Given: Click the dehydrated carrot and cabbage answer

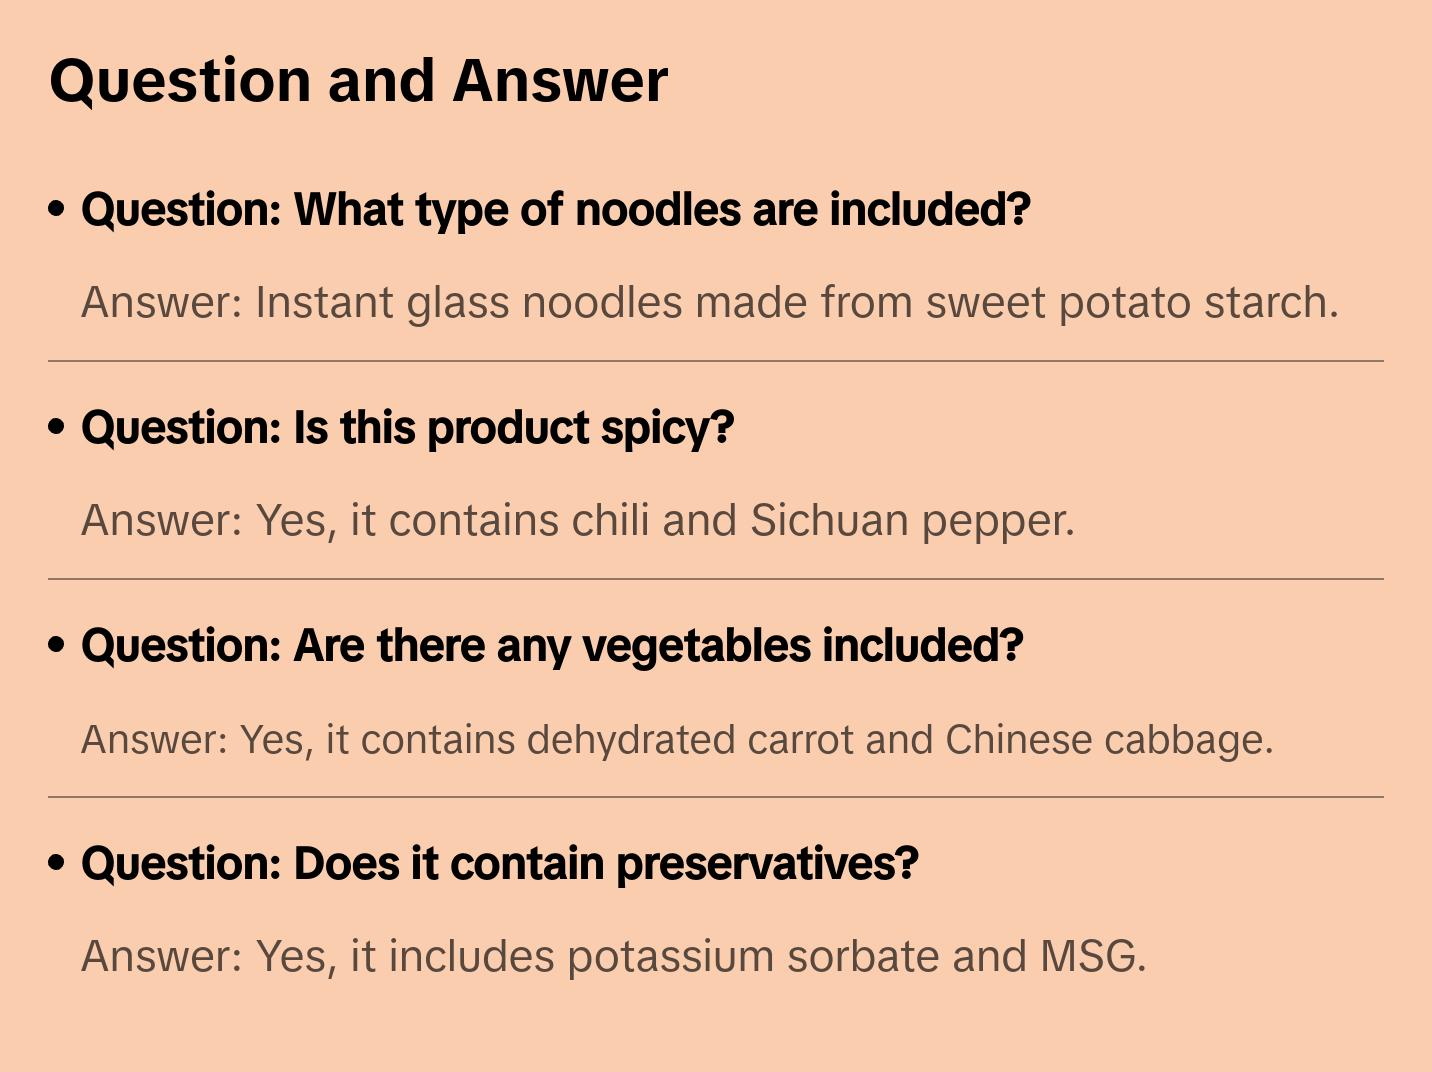Looking at the screenshot, I should tap(677, 740).
